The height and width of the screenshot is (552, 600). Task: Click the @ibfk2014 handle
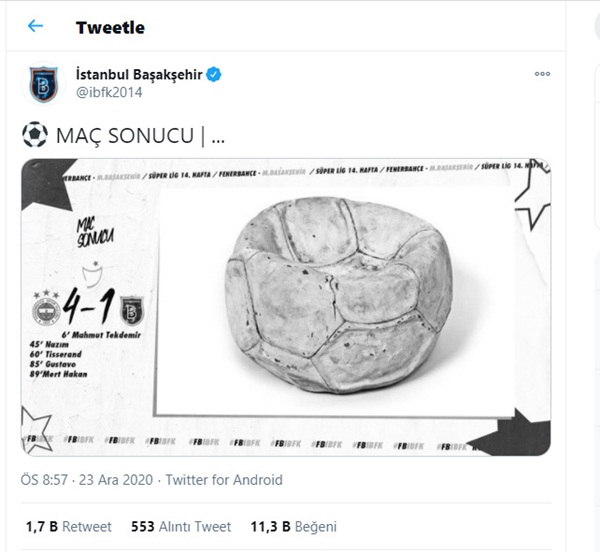(x=109, y=93)
